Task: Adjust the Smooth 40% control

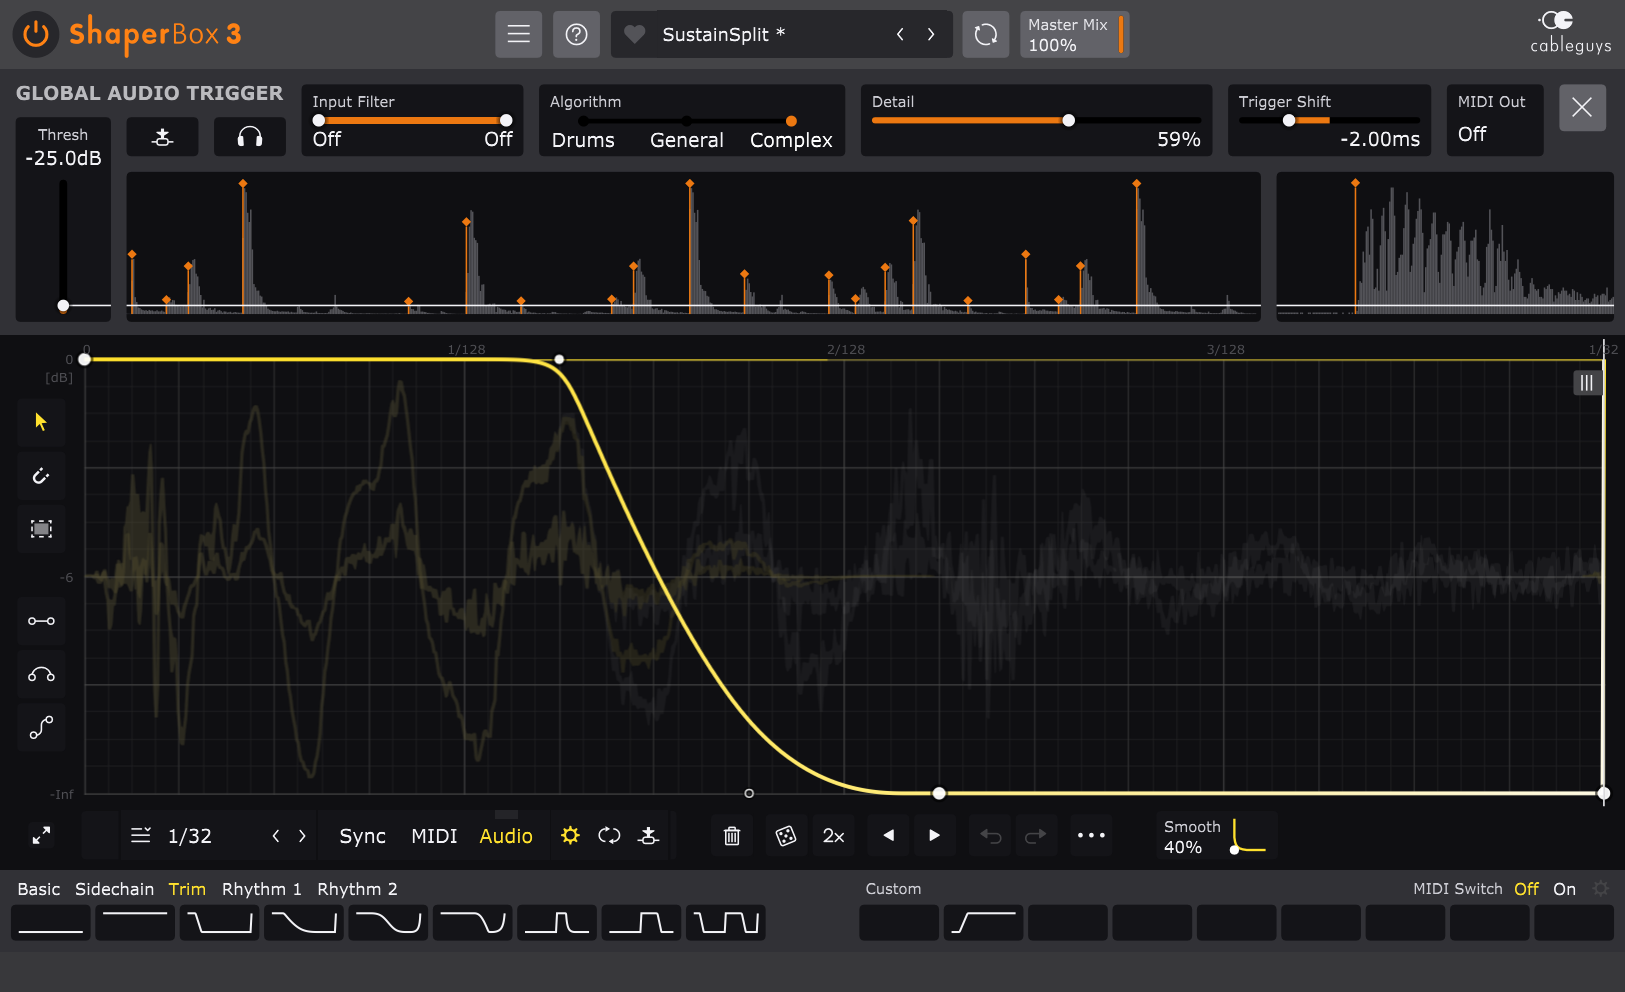Action: [1216, 836]
